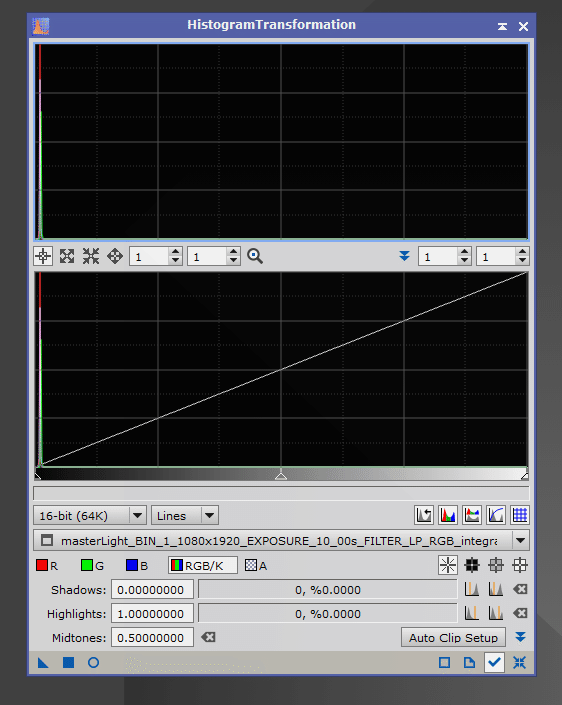
Task: Close the HistogramTransformation window
Action: coord(523,27)
